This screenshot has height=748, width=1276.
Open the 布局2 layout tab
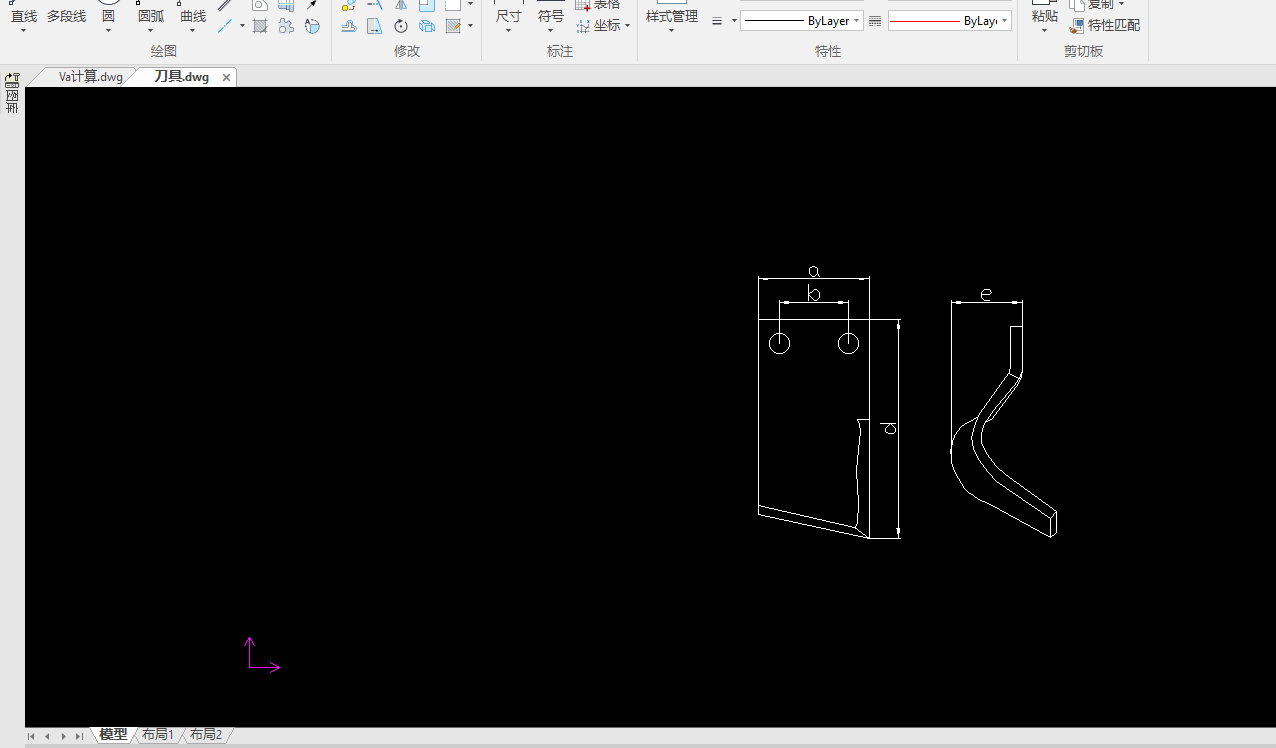[206, 735]
